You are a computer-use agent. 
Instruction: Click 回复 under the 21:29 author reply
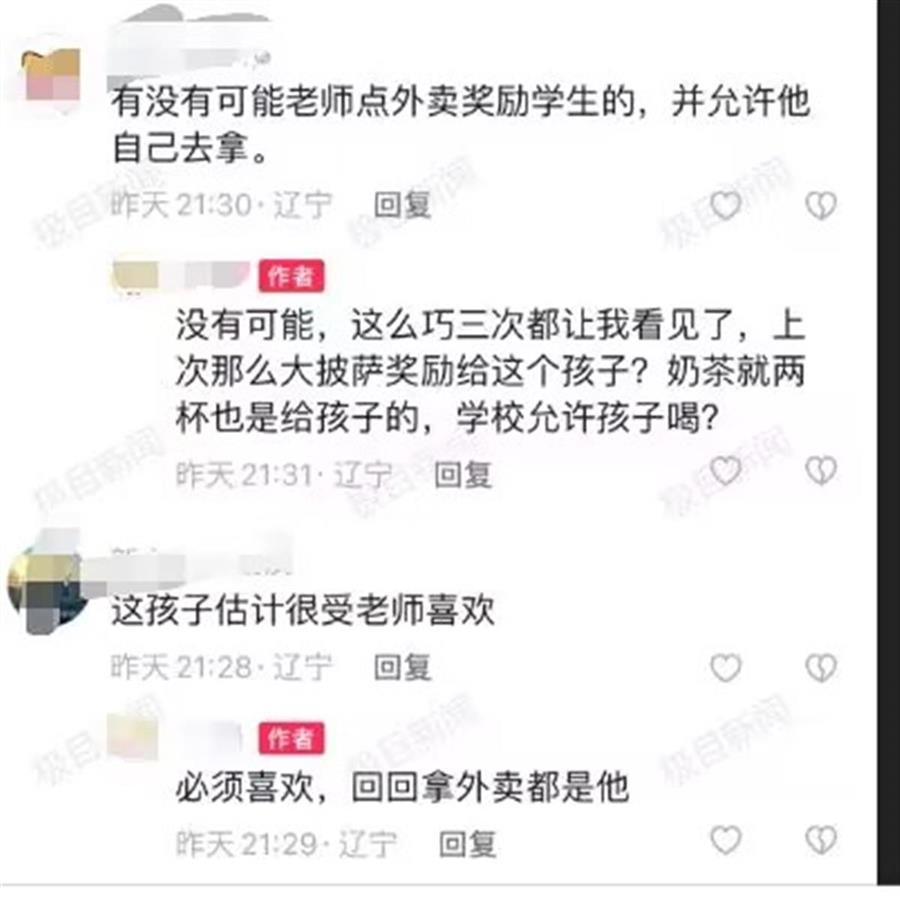tap(467, 844)
